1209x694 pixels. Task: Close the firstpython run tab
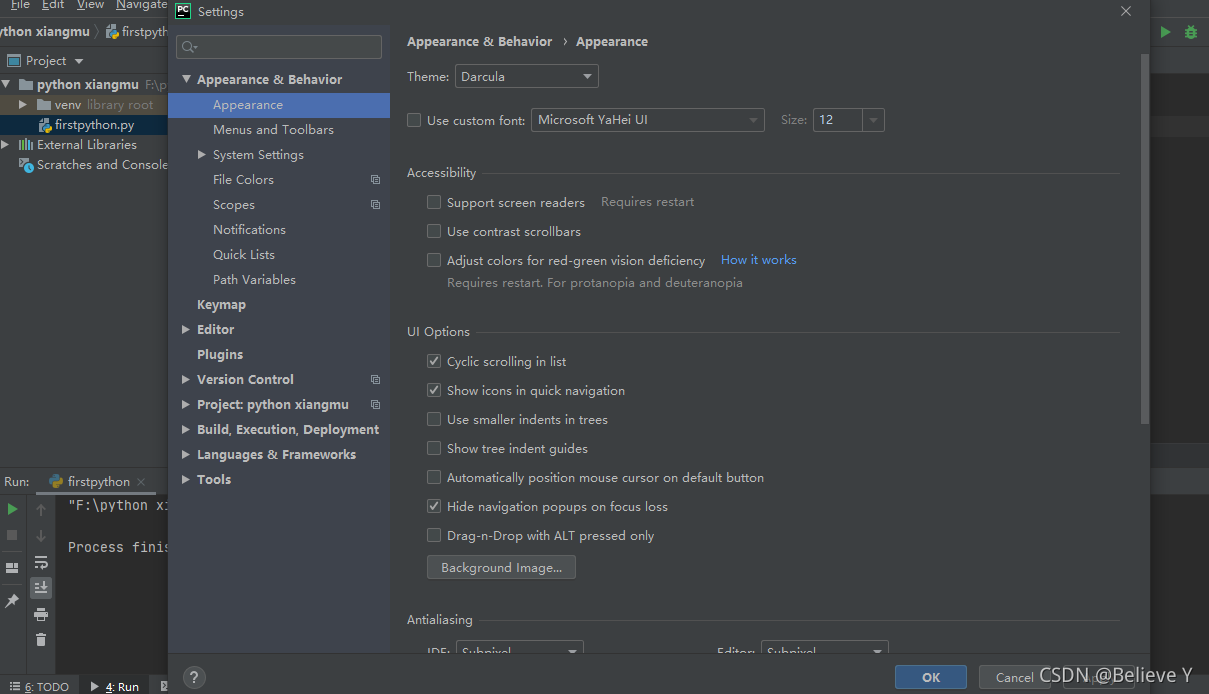coord(140,482)
